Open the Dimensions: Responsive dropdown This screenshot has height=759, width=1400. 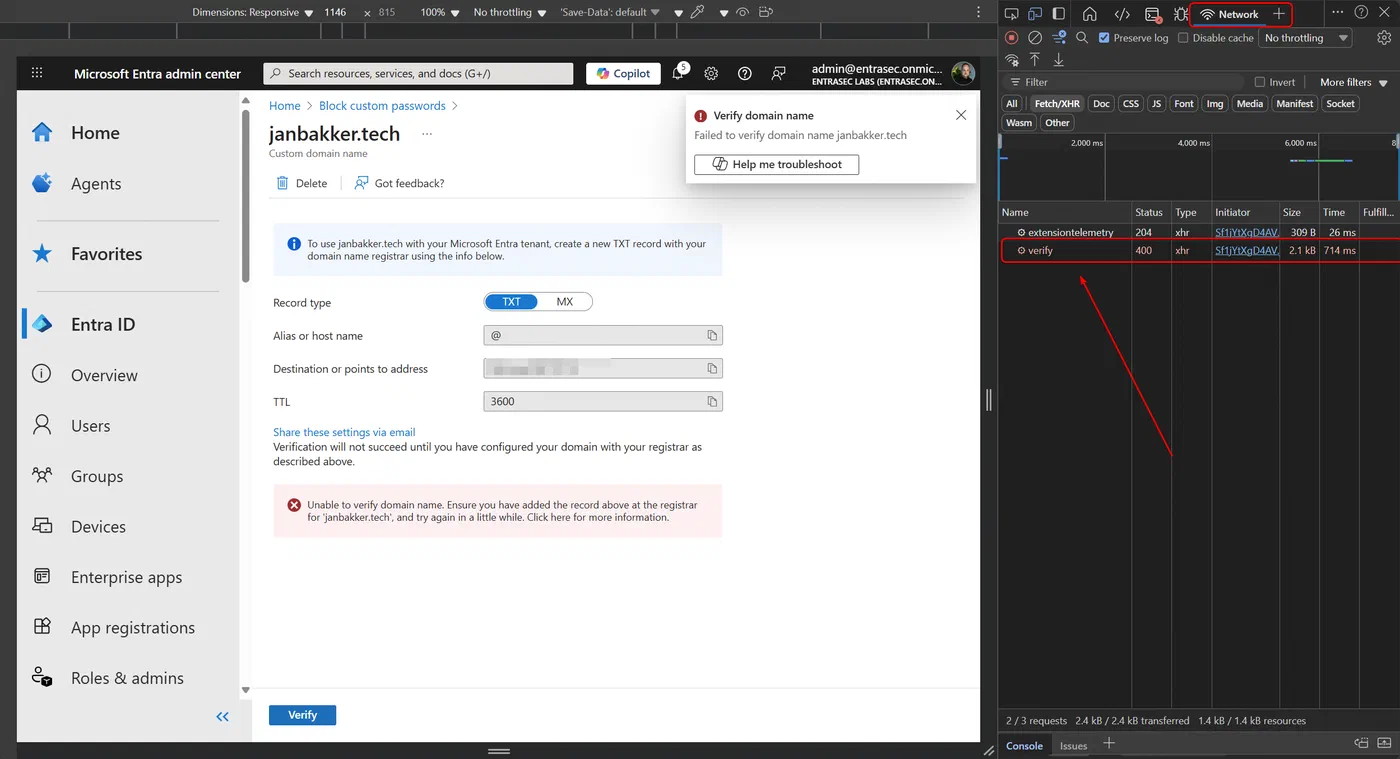[253, 12]
